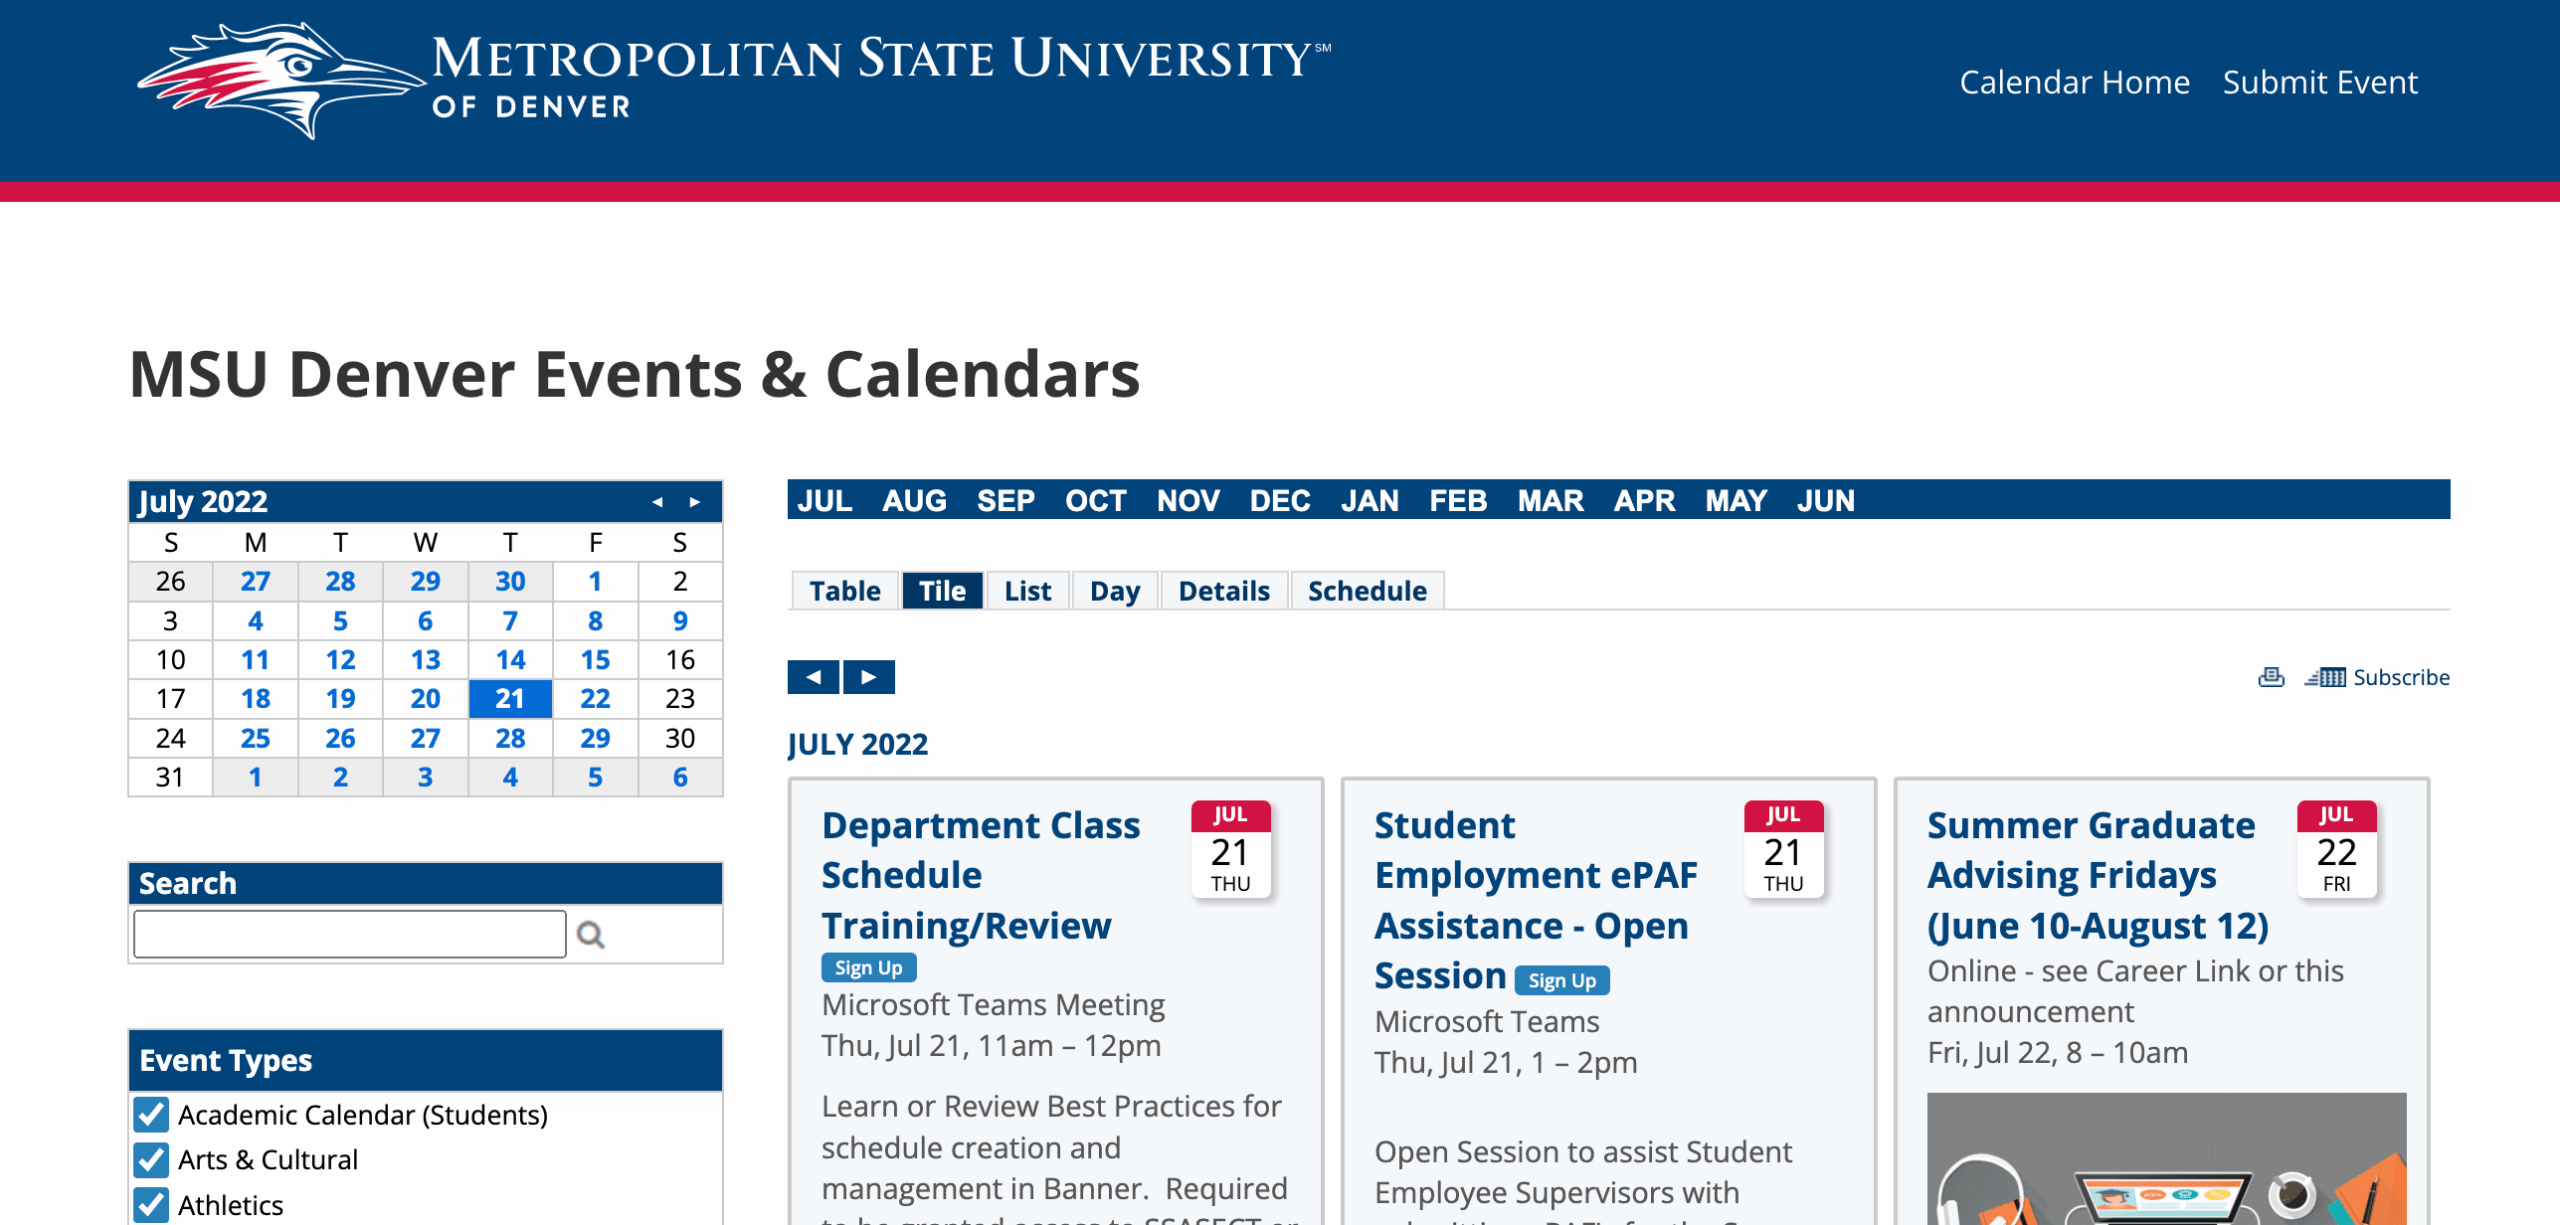Go to next month in mini calendar

point(695,502)
